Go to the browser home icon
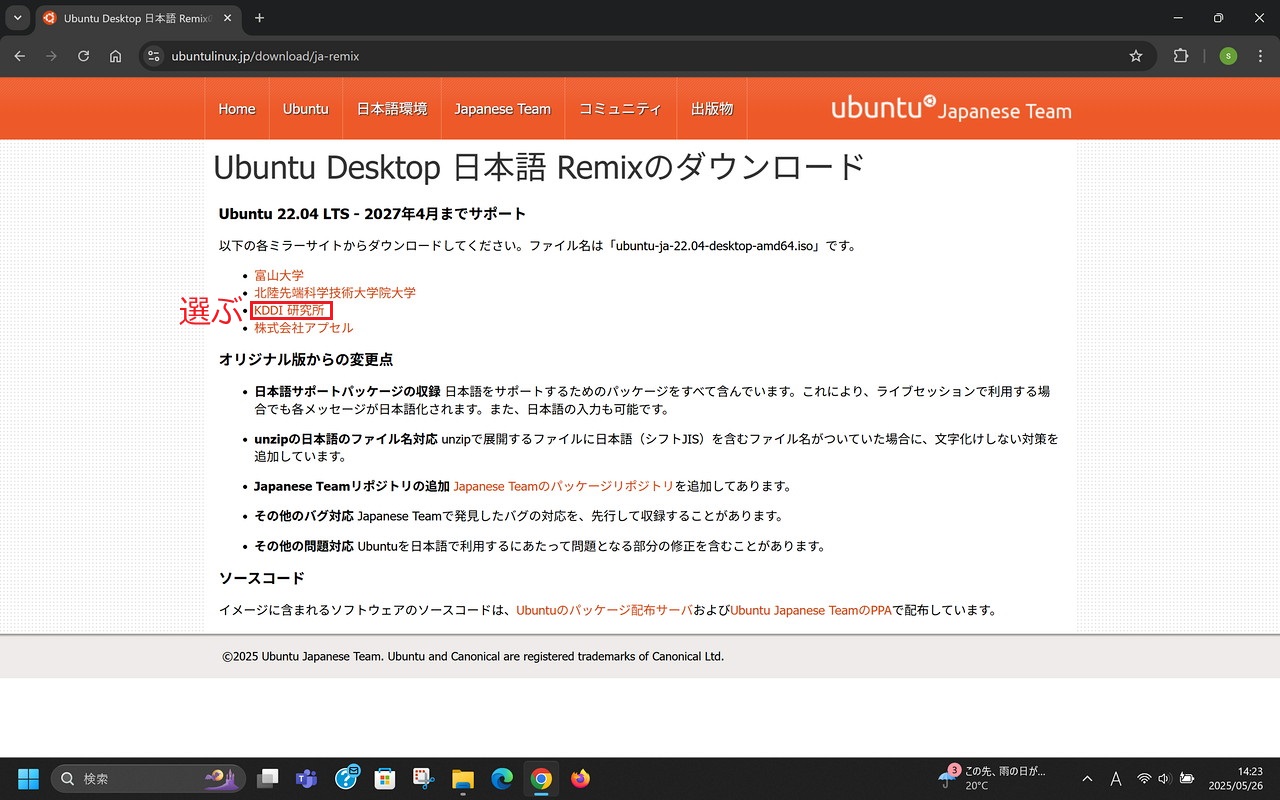1280x800 pixels. 116,56
